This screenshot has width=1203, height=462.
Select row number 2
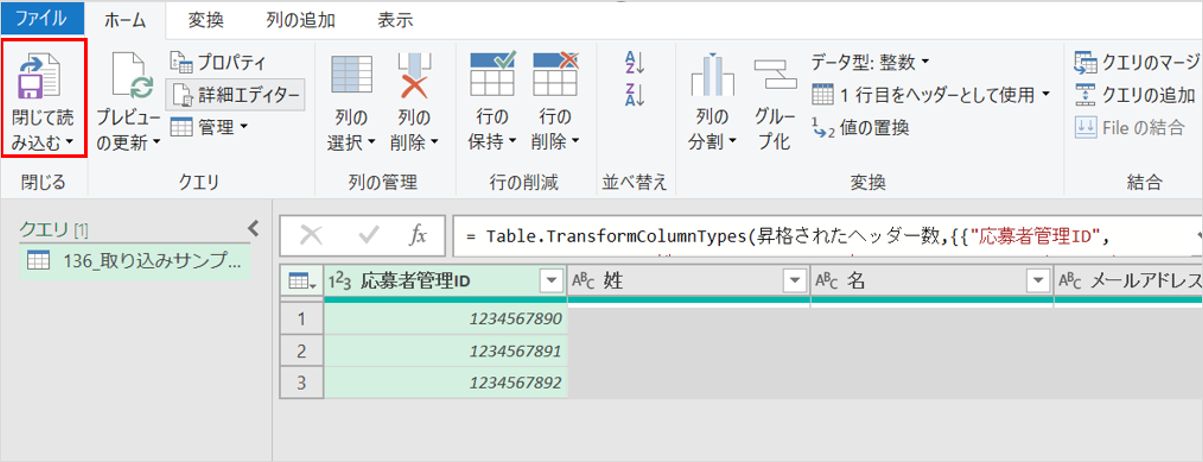(x=301, y=351)
